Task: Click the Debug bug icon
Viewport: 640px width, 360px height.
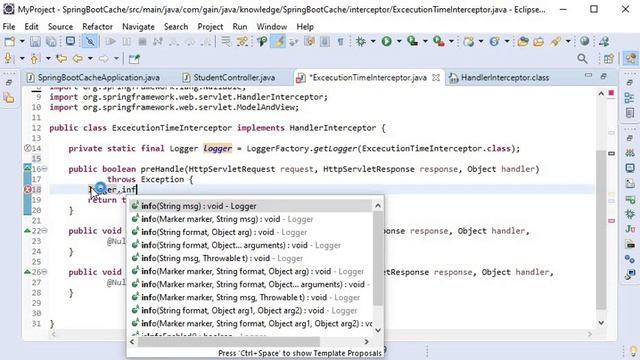Action: 361,41
